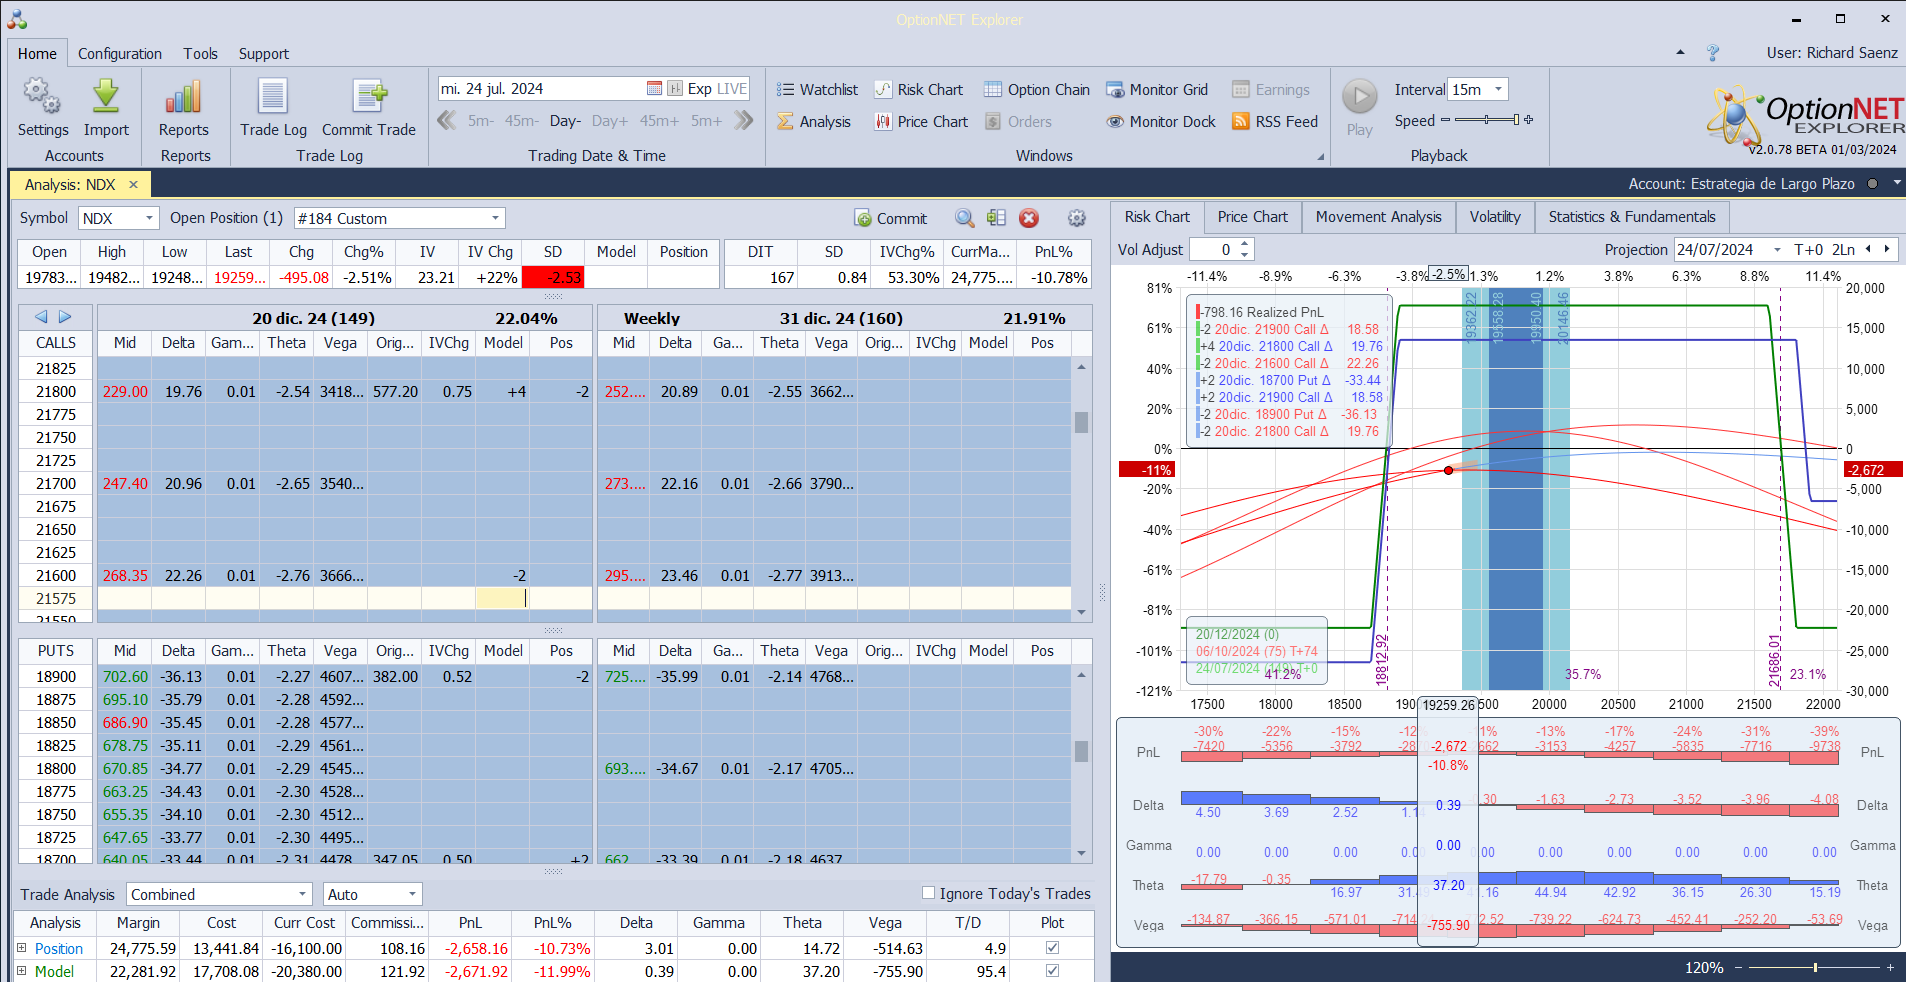
Task: Toggle Plot checkbox for Model row
Action: 1052,970
